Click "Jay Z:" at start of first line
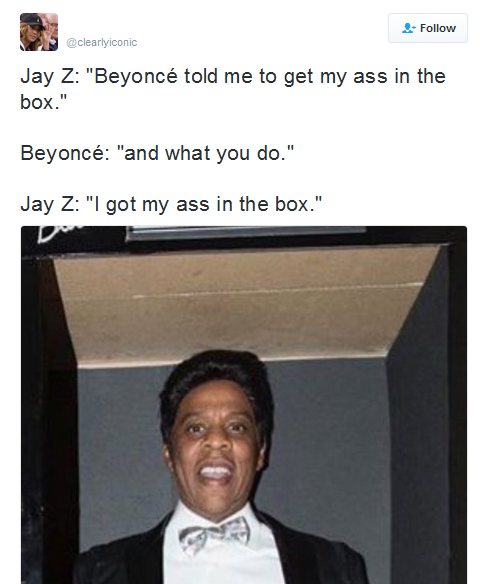Image resolution: width=480 pixels, height=584 pixels. pyautogui.click(x=50, y=77)
